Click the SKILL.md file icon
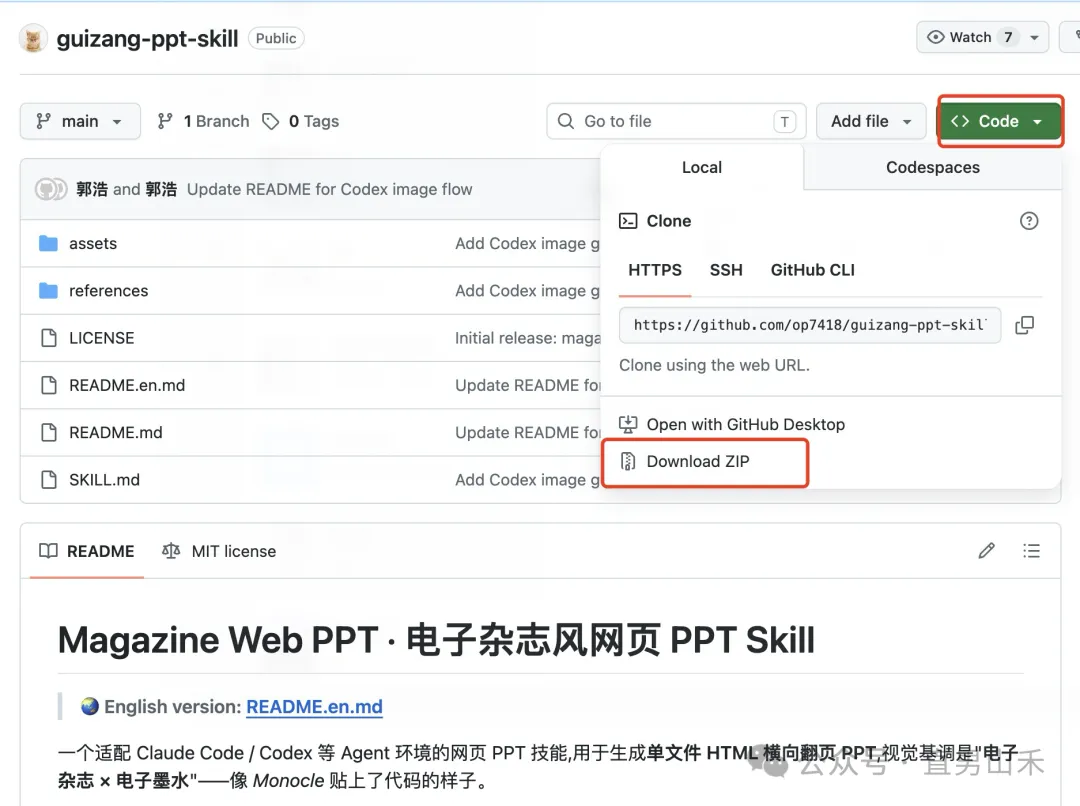This screenshot has height=806, width=1080. click(49, 479)
